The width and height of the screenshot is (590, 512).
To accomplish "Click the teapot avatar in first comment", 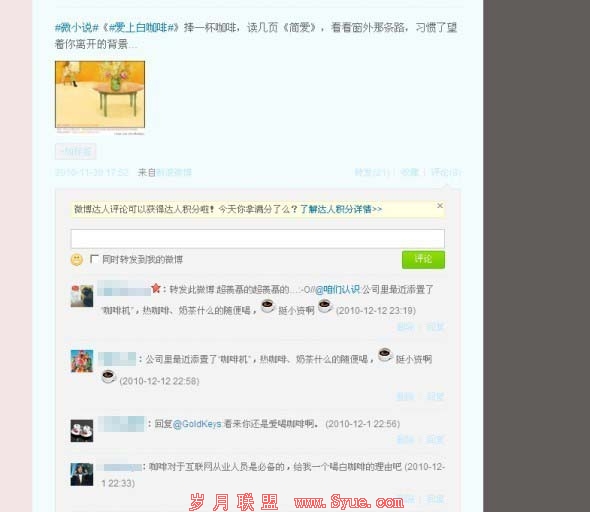I will pyautogui.click(x=82, y=296).
